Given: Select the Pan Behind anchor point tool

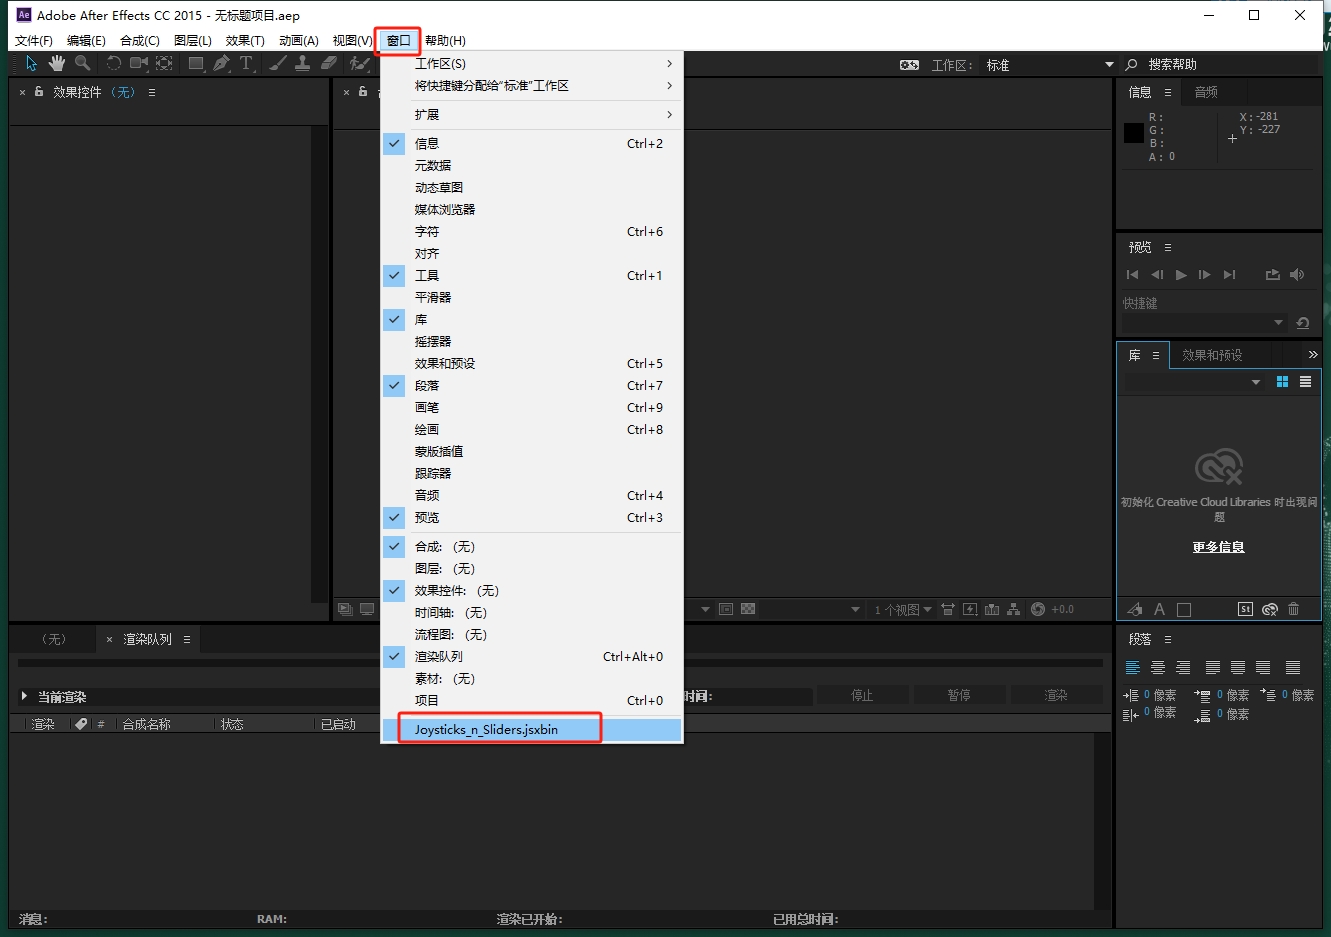Looking at the screenshot, I should pos(165,63).
